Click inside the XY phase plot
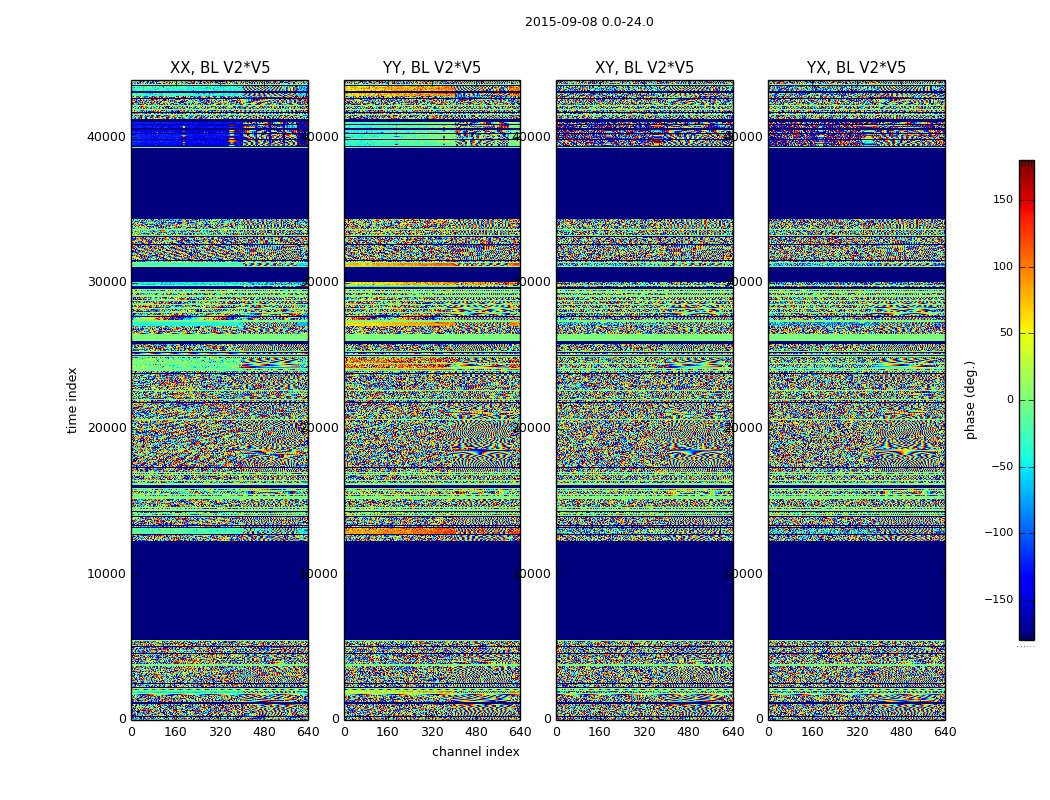This screenshot has width=1050, height=800. [644, 400]
